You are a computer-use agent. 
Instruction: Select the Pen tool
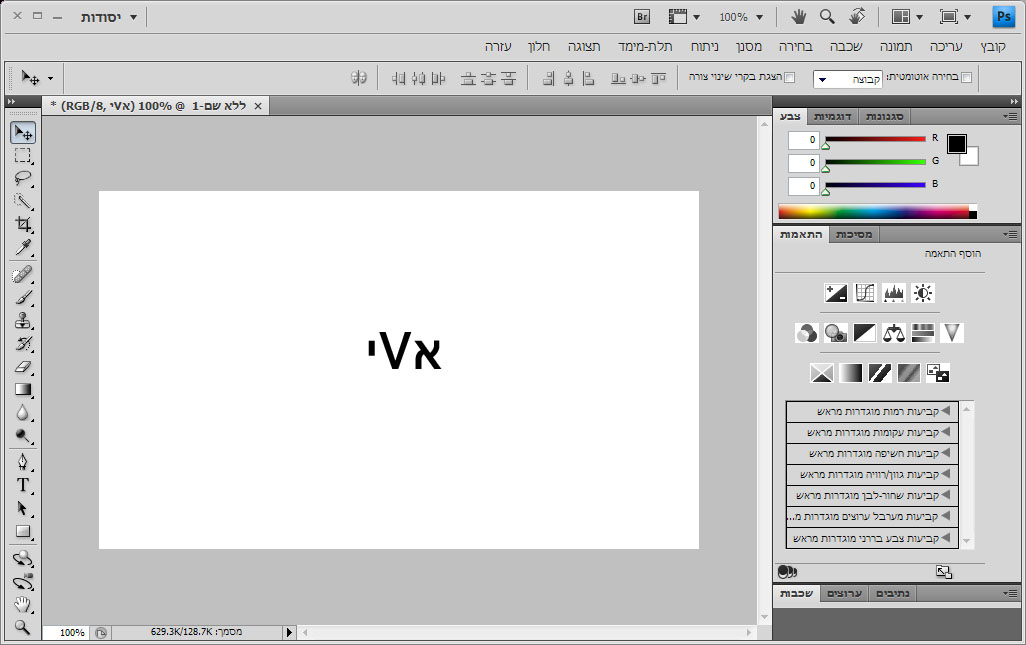click(22, 462)
